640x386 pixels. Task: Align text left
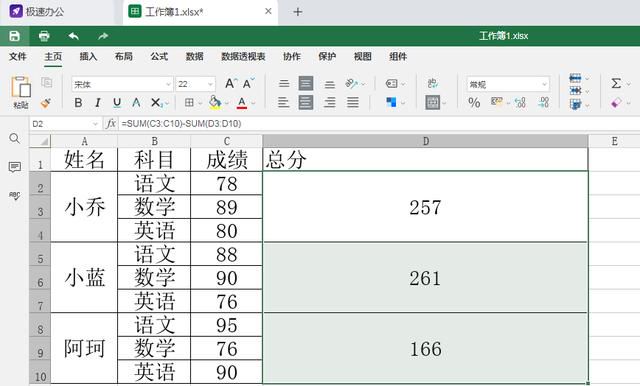(x=284, y=102)
